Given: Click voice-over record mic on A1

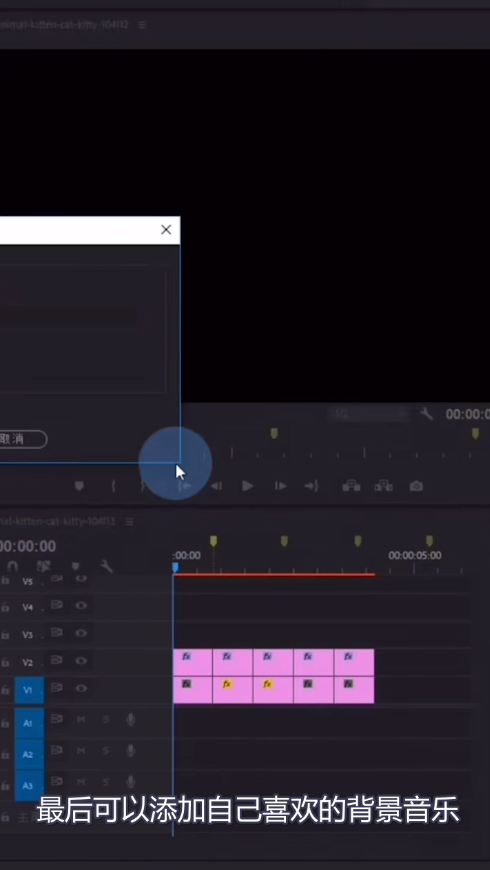Looking at the screenshot, I should 131,720.
